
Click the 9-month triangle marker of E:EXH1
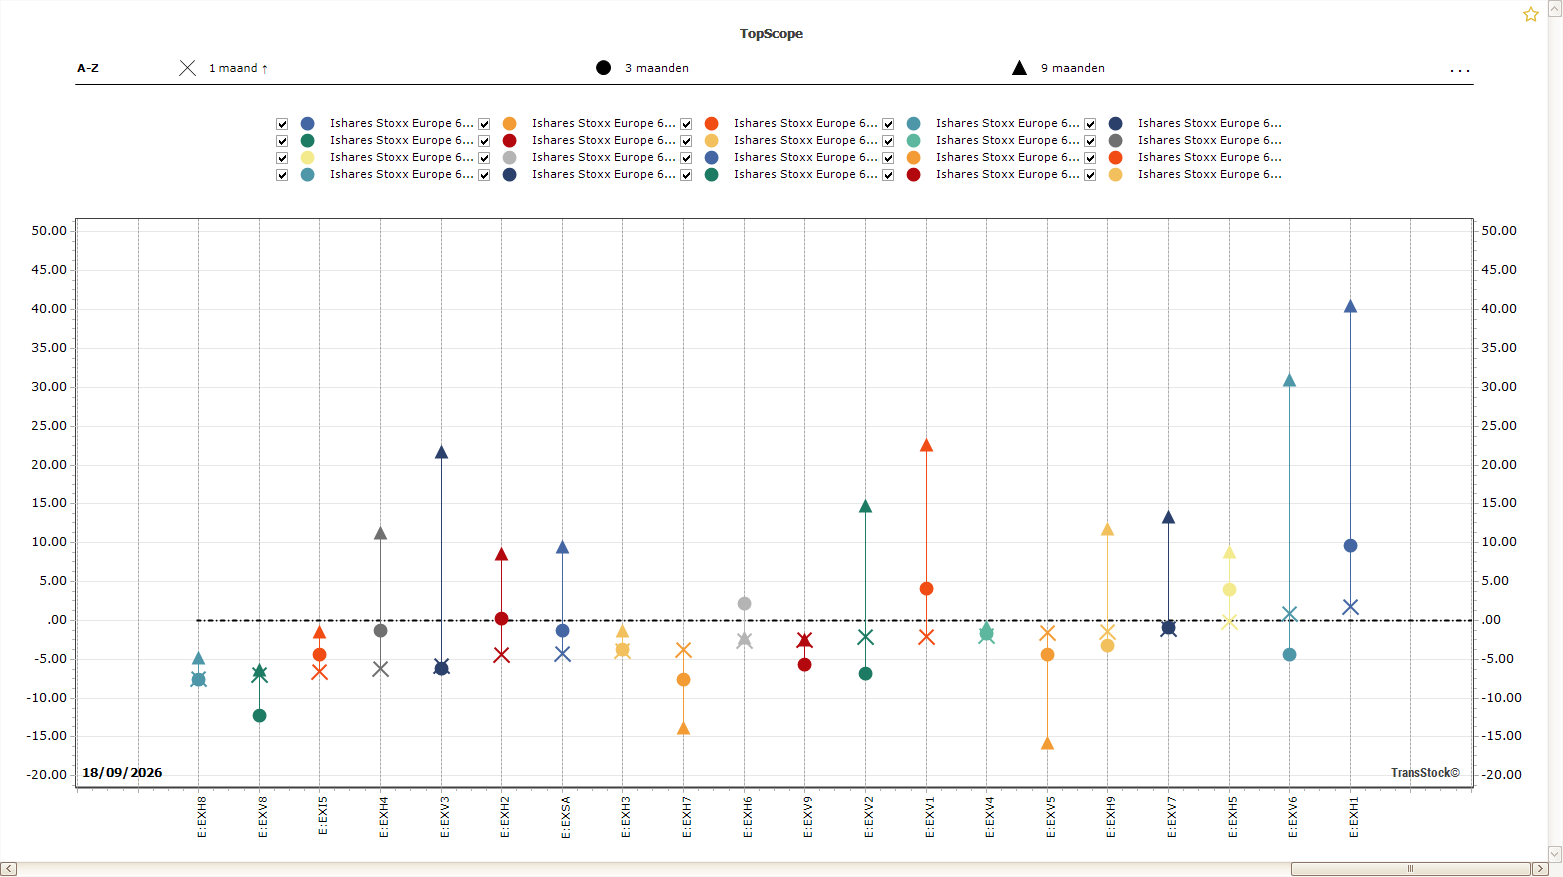(x=1350, y=307)
